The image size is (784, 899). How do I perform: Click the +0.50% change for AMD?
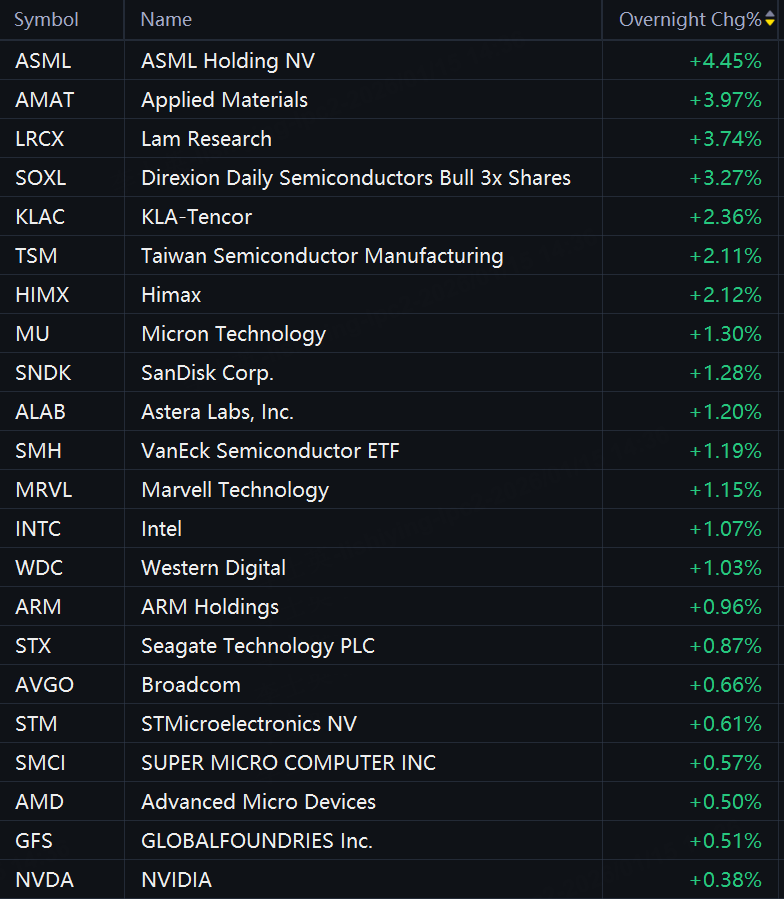tap(725, 802)
